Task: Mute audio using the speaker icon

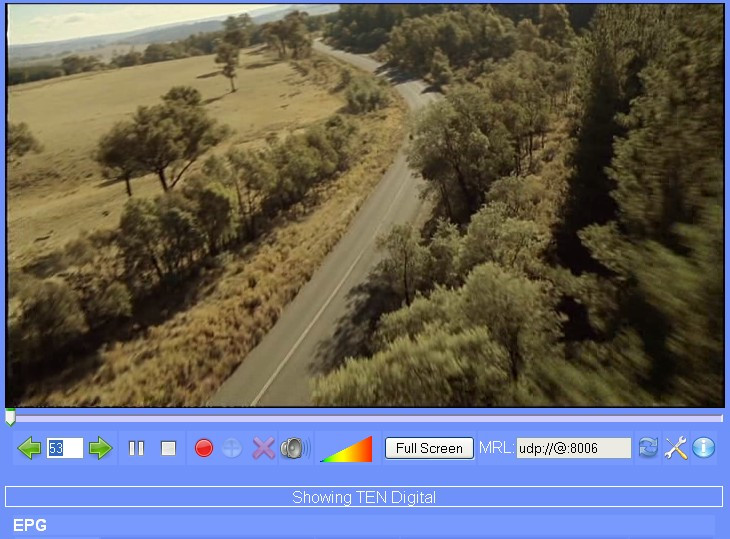Action: coord(295,448)
